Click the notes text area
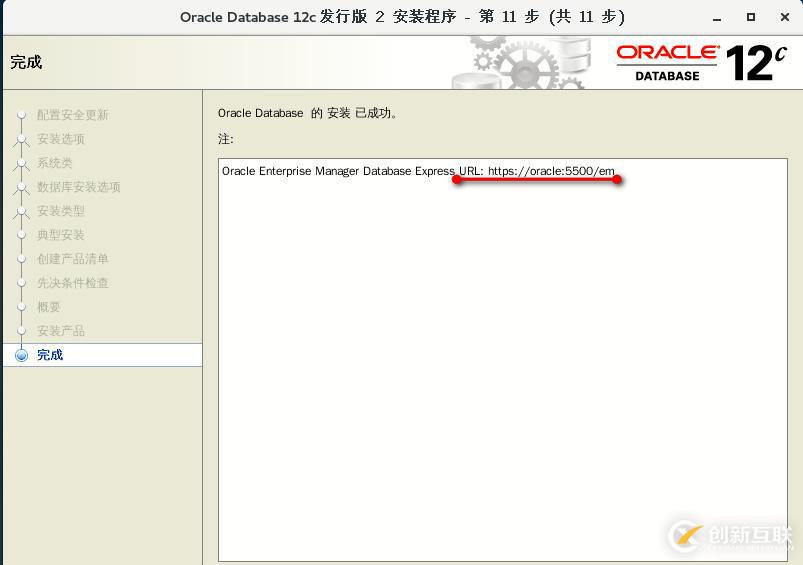 pyautogui.click(x=503, y=360)
